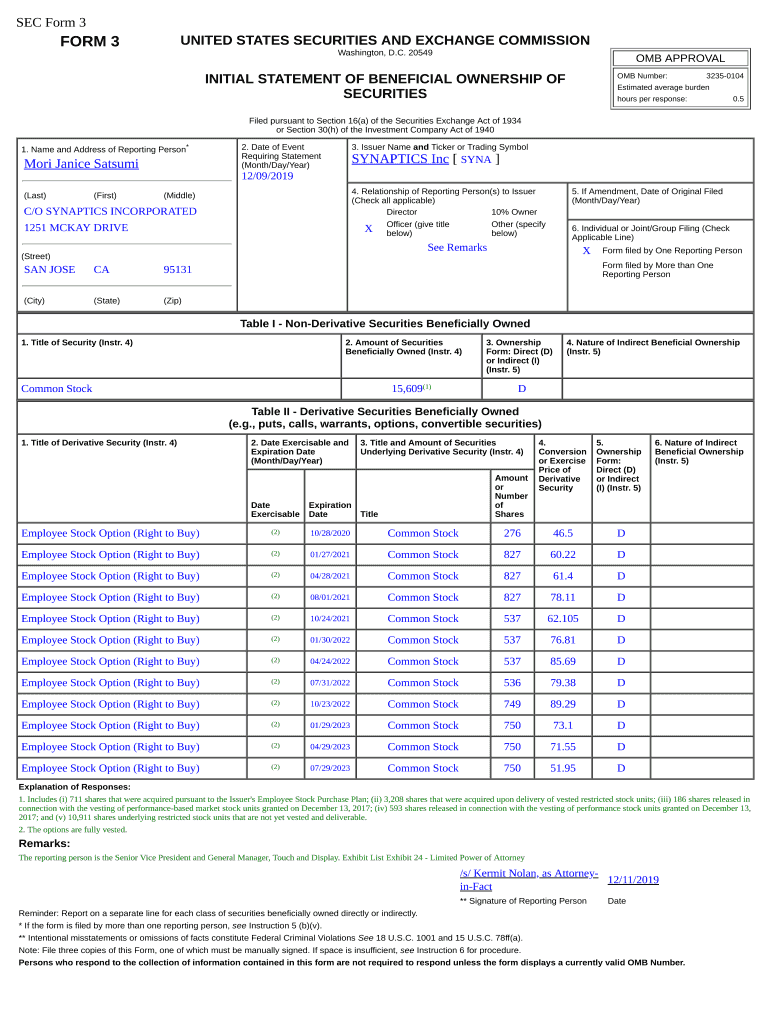Click the signature date 12/11/2019

(x=633, y=880)
